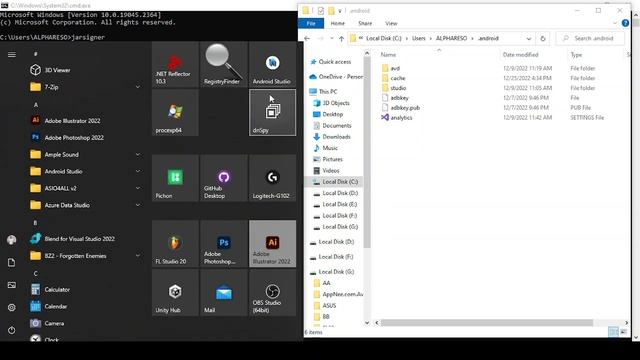Expand the Ample Sound folder group
Image resolution: width=640 pixels, height=360 pixels.
86,155
